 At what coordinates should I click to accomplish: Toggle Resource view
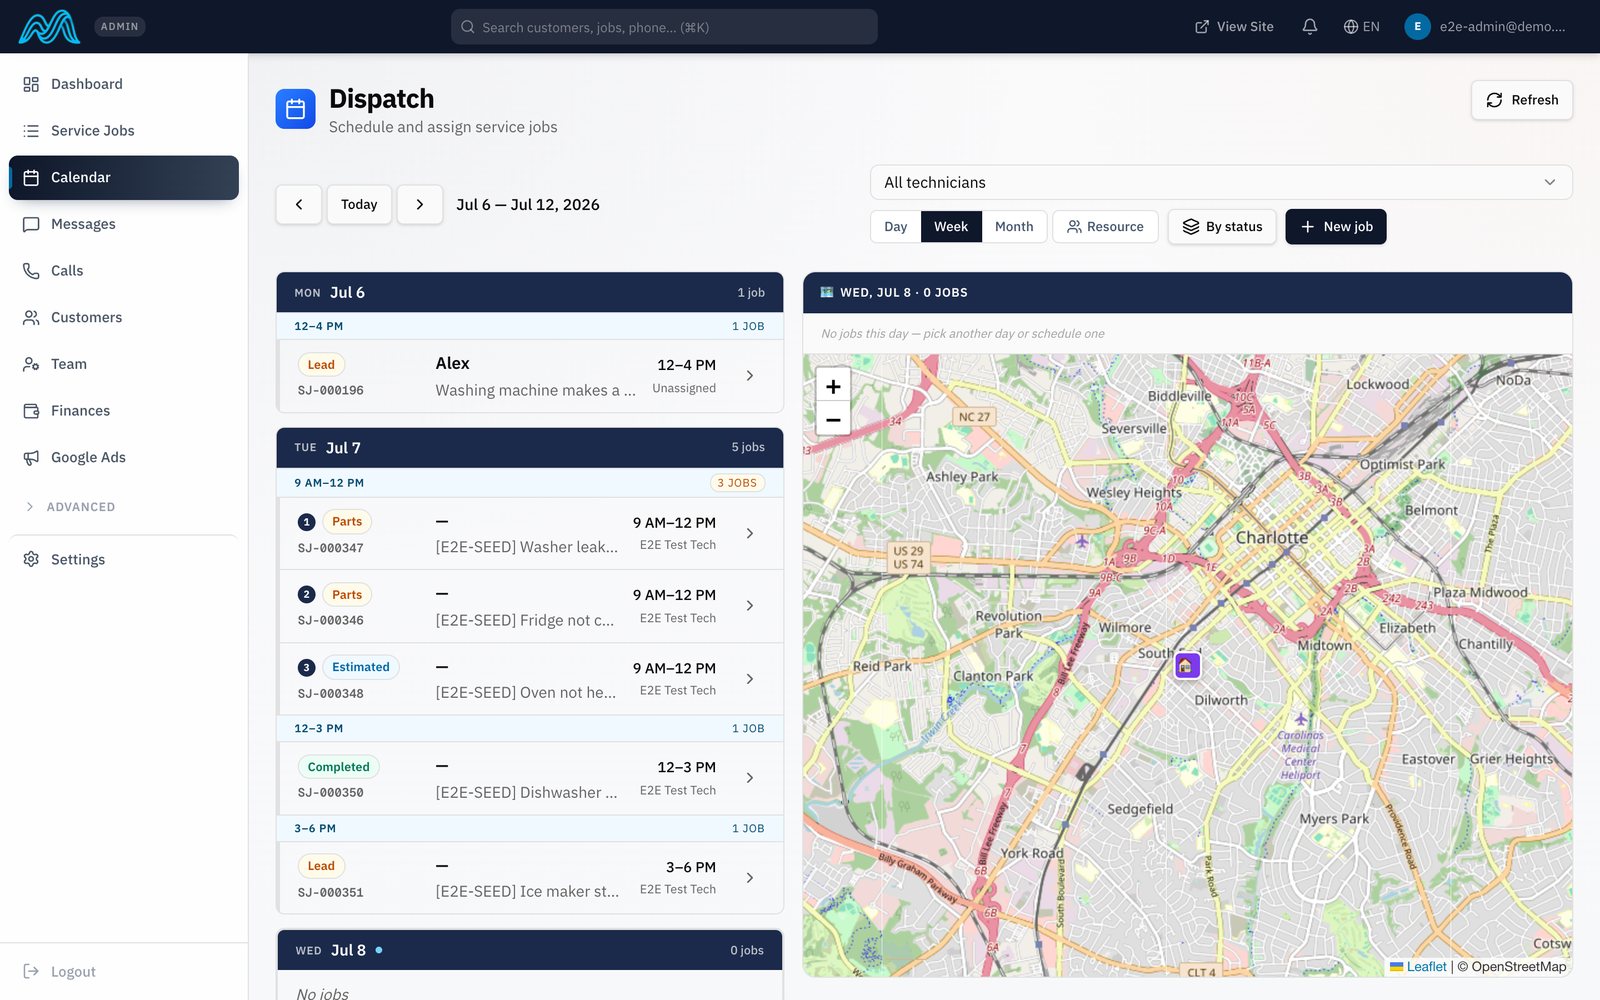1105,227
